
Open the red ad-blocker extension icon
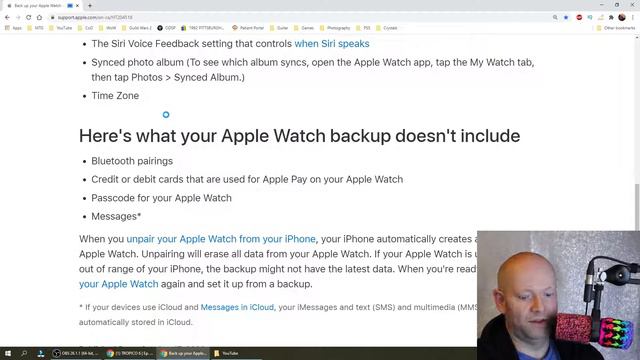click(579, 18)
